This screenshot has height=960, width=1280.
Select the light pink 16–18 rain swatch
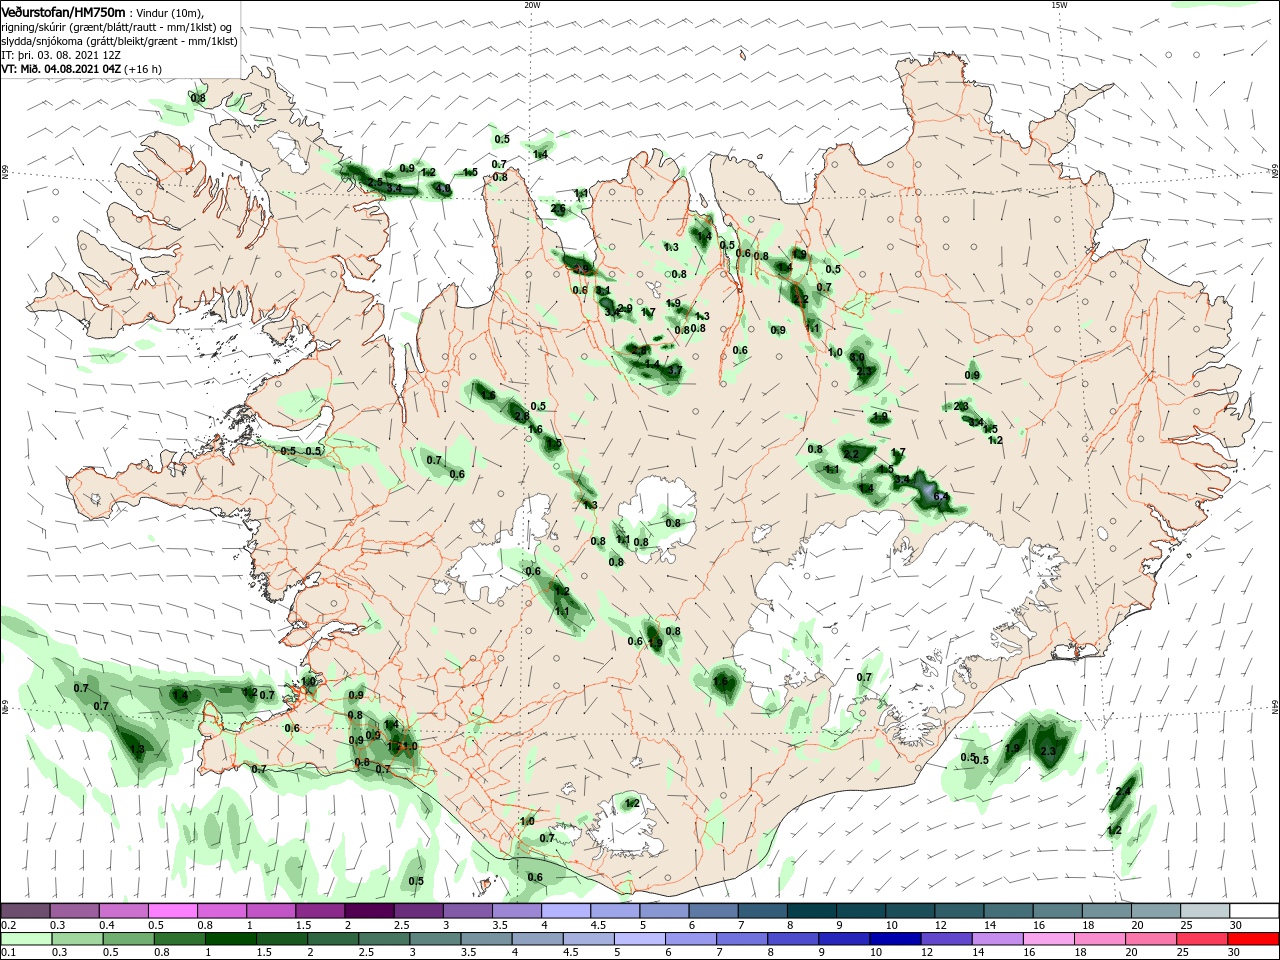(x=1050, y=939)
